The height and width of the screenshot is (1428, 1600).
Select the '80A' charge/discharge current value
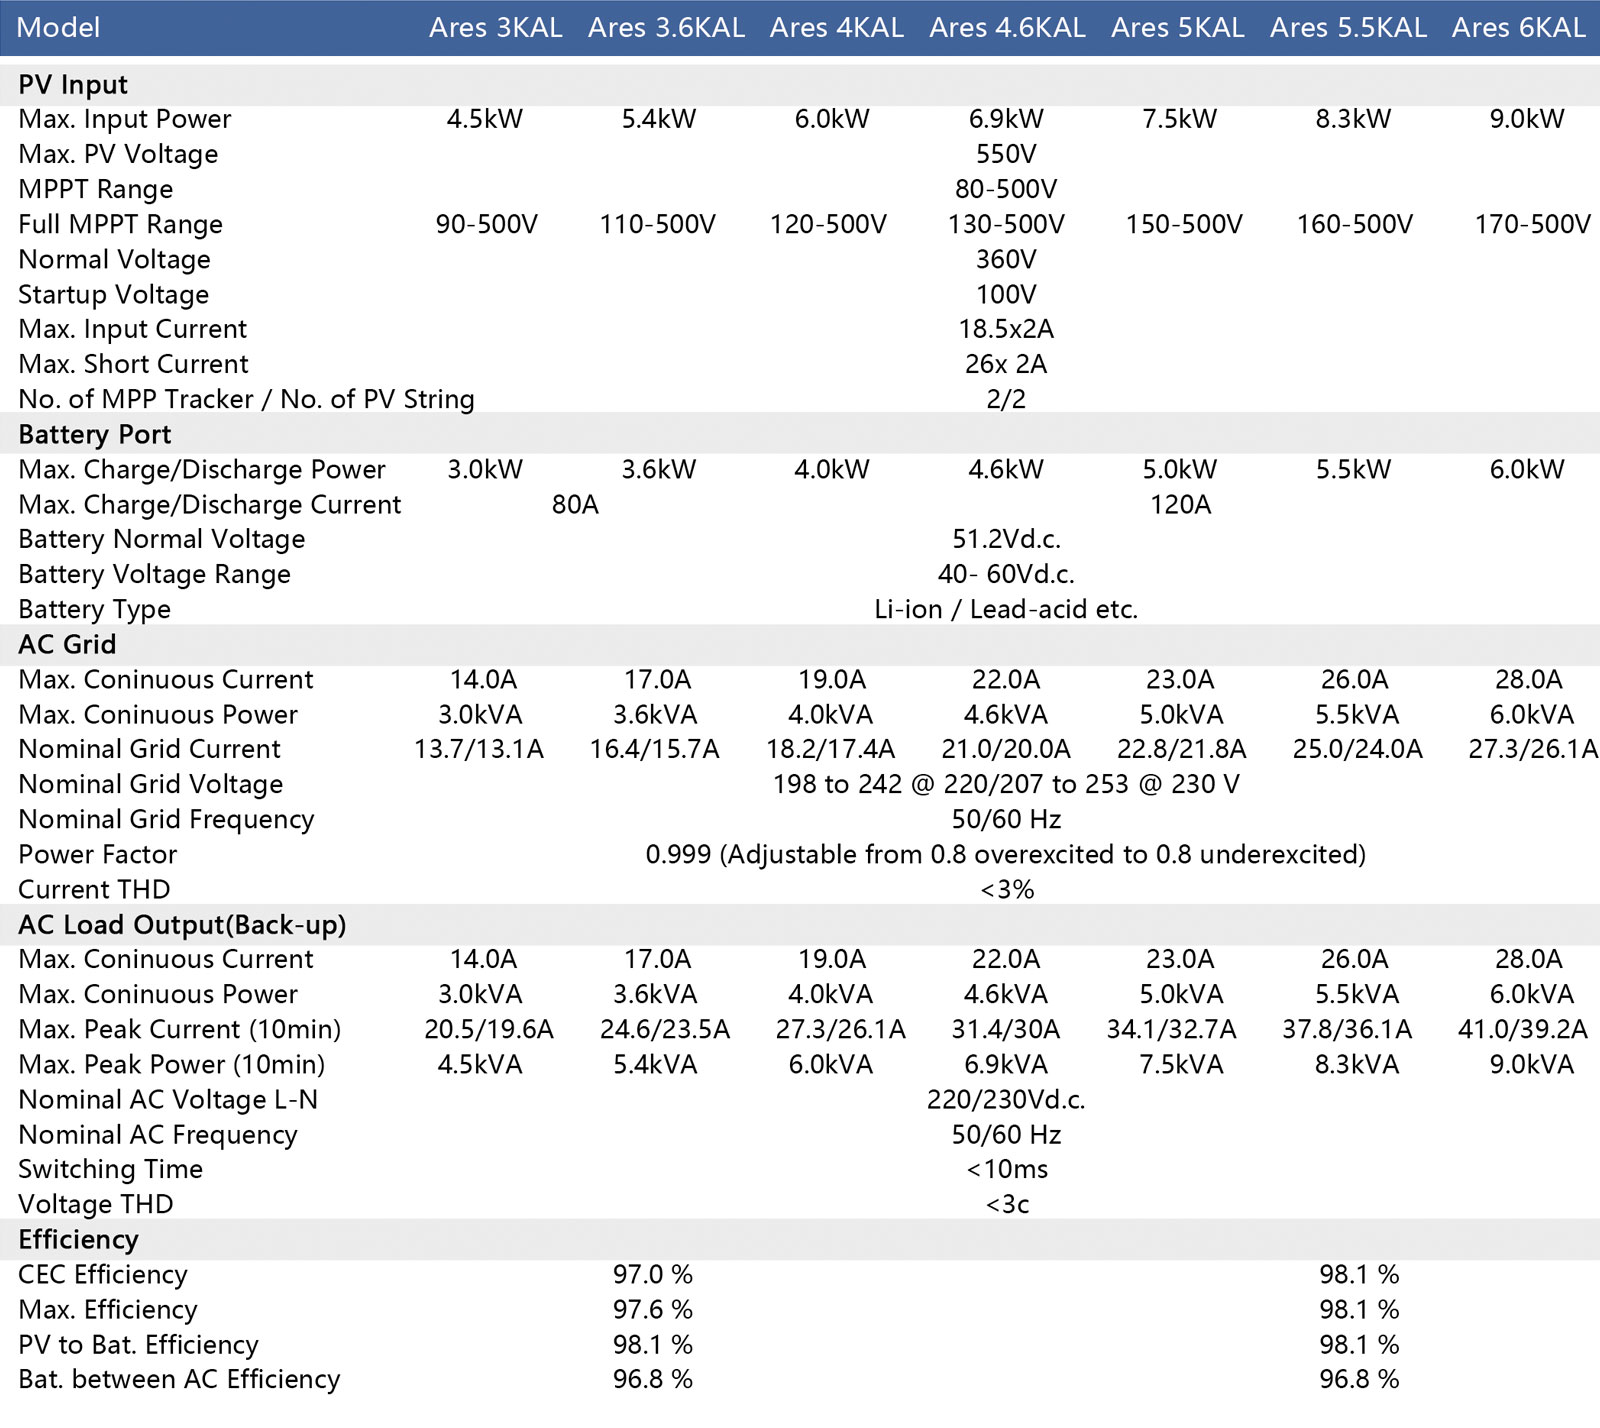(575, 504)
